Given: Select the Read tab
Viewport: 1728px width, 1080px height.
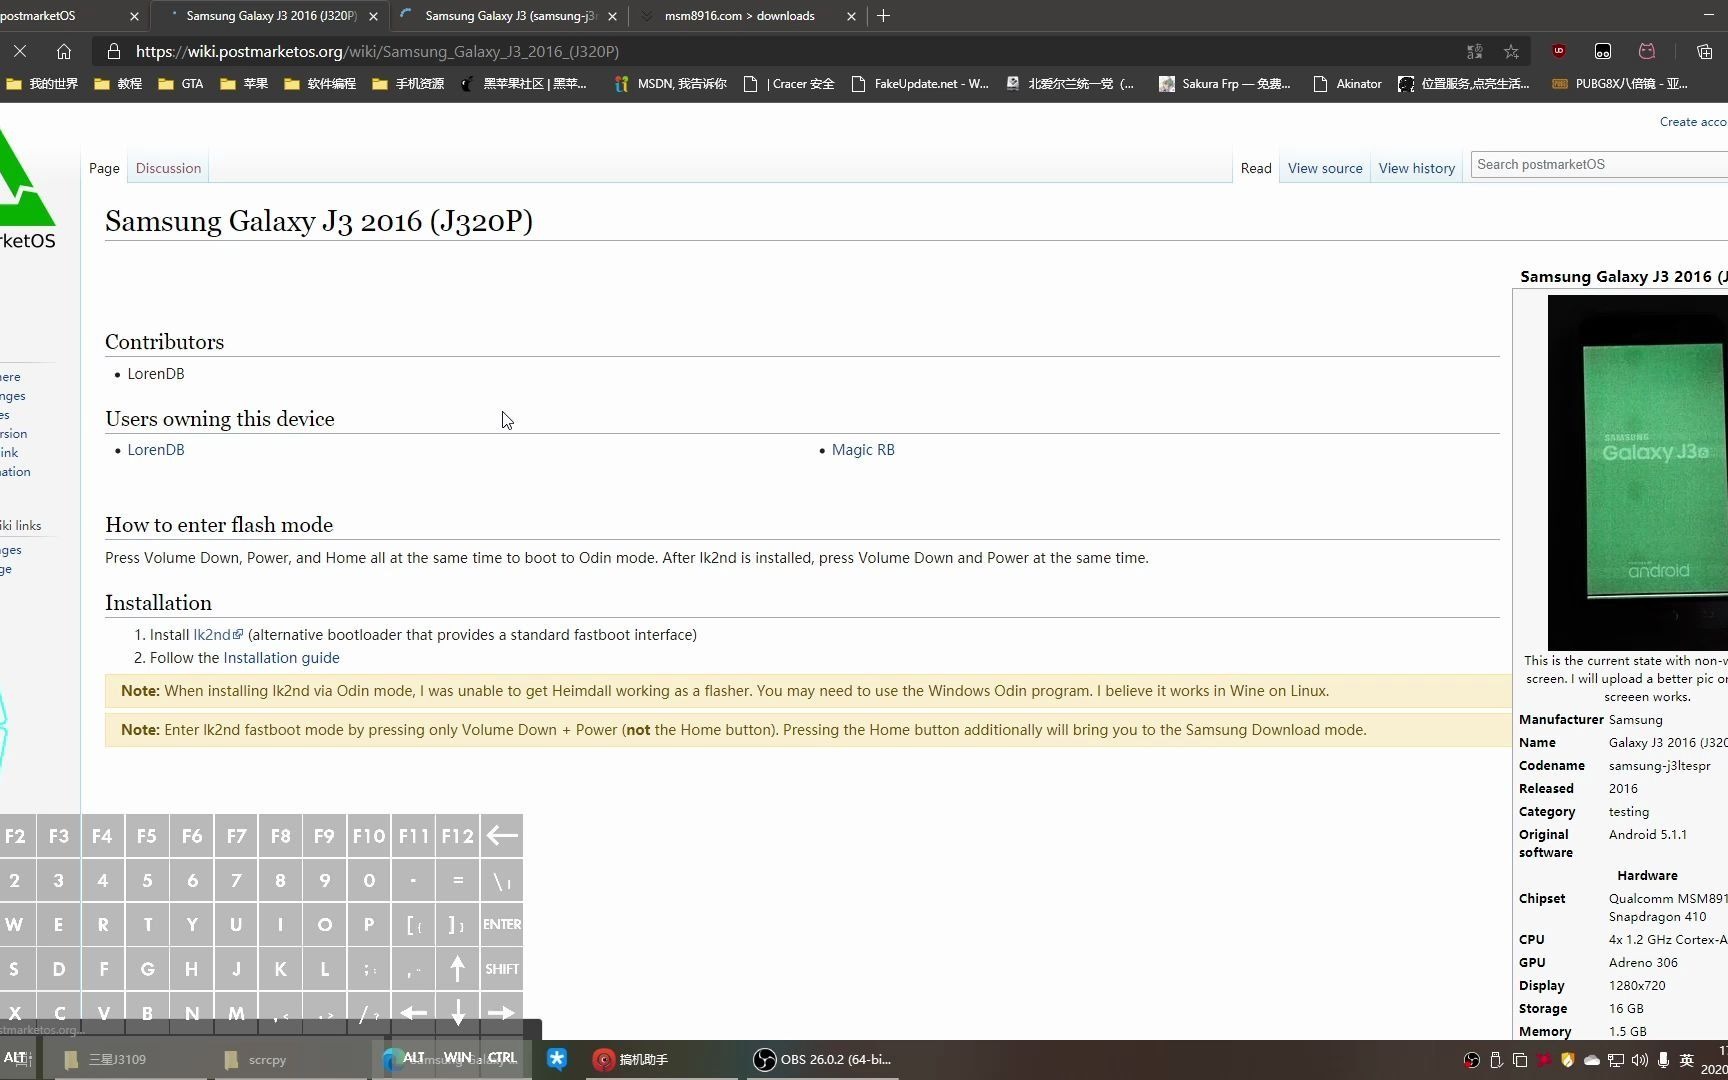Looking at the screenshot, I should pyautogui.click(x=1256, y=168).
